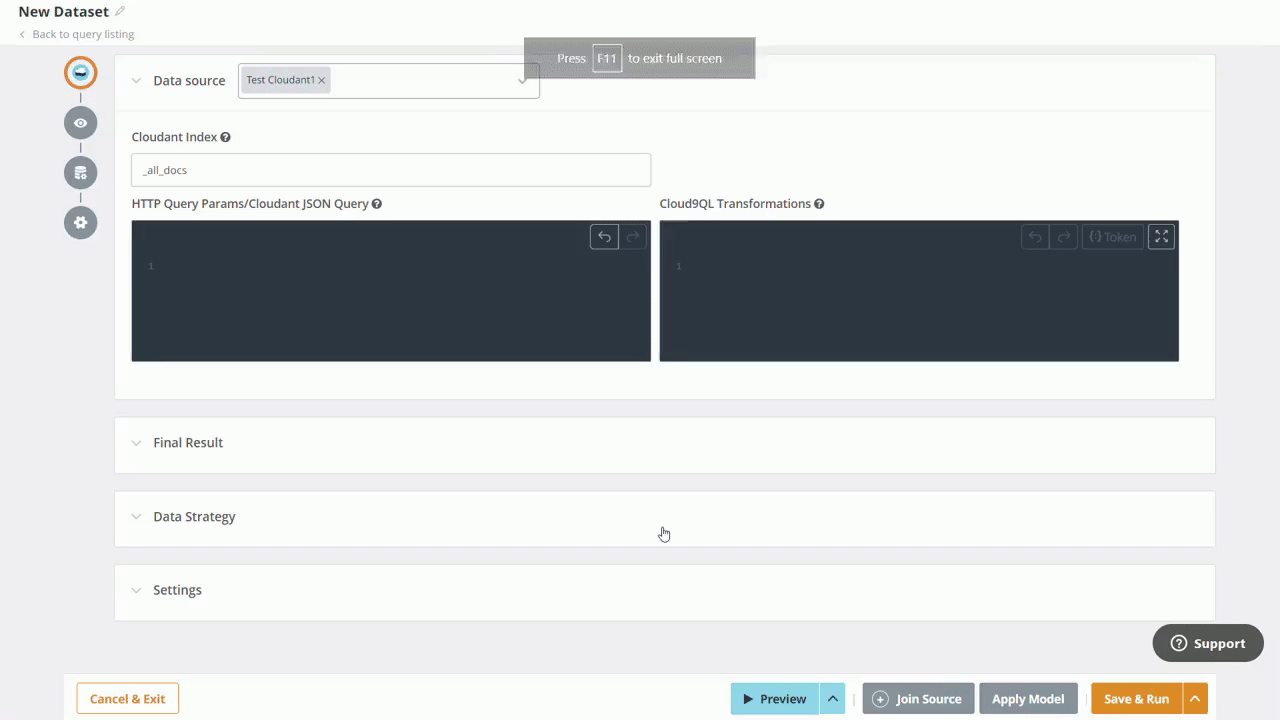Open the Cloudant Index help tooltip

click(x=225, y=136)
